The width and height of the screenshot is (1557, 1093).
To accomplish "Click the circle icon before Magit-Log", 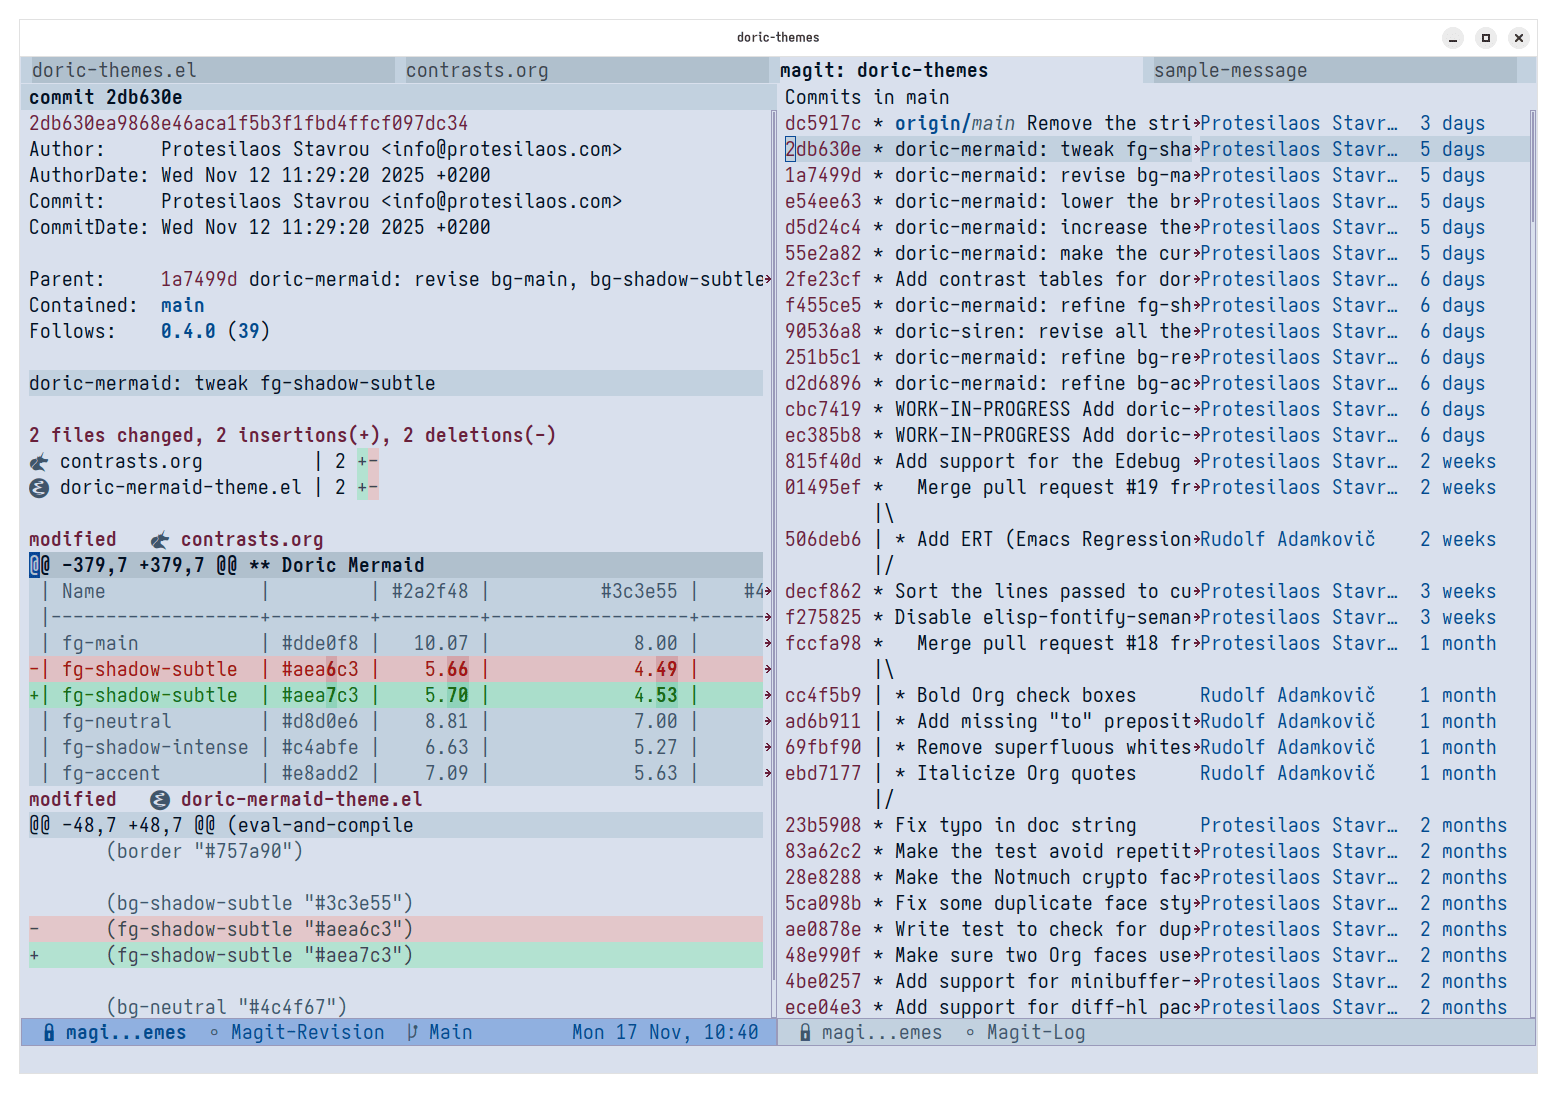I will 970,1033.
